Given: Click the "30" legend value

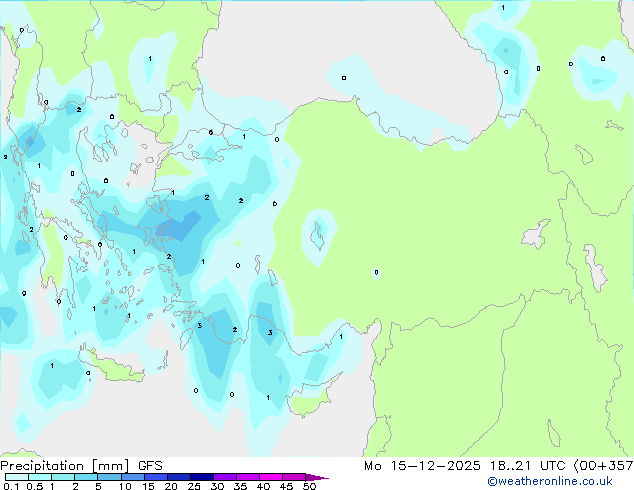Looking at the screenshot, I should [x=217, y=486].
